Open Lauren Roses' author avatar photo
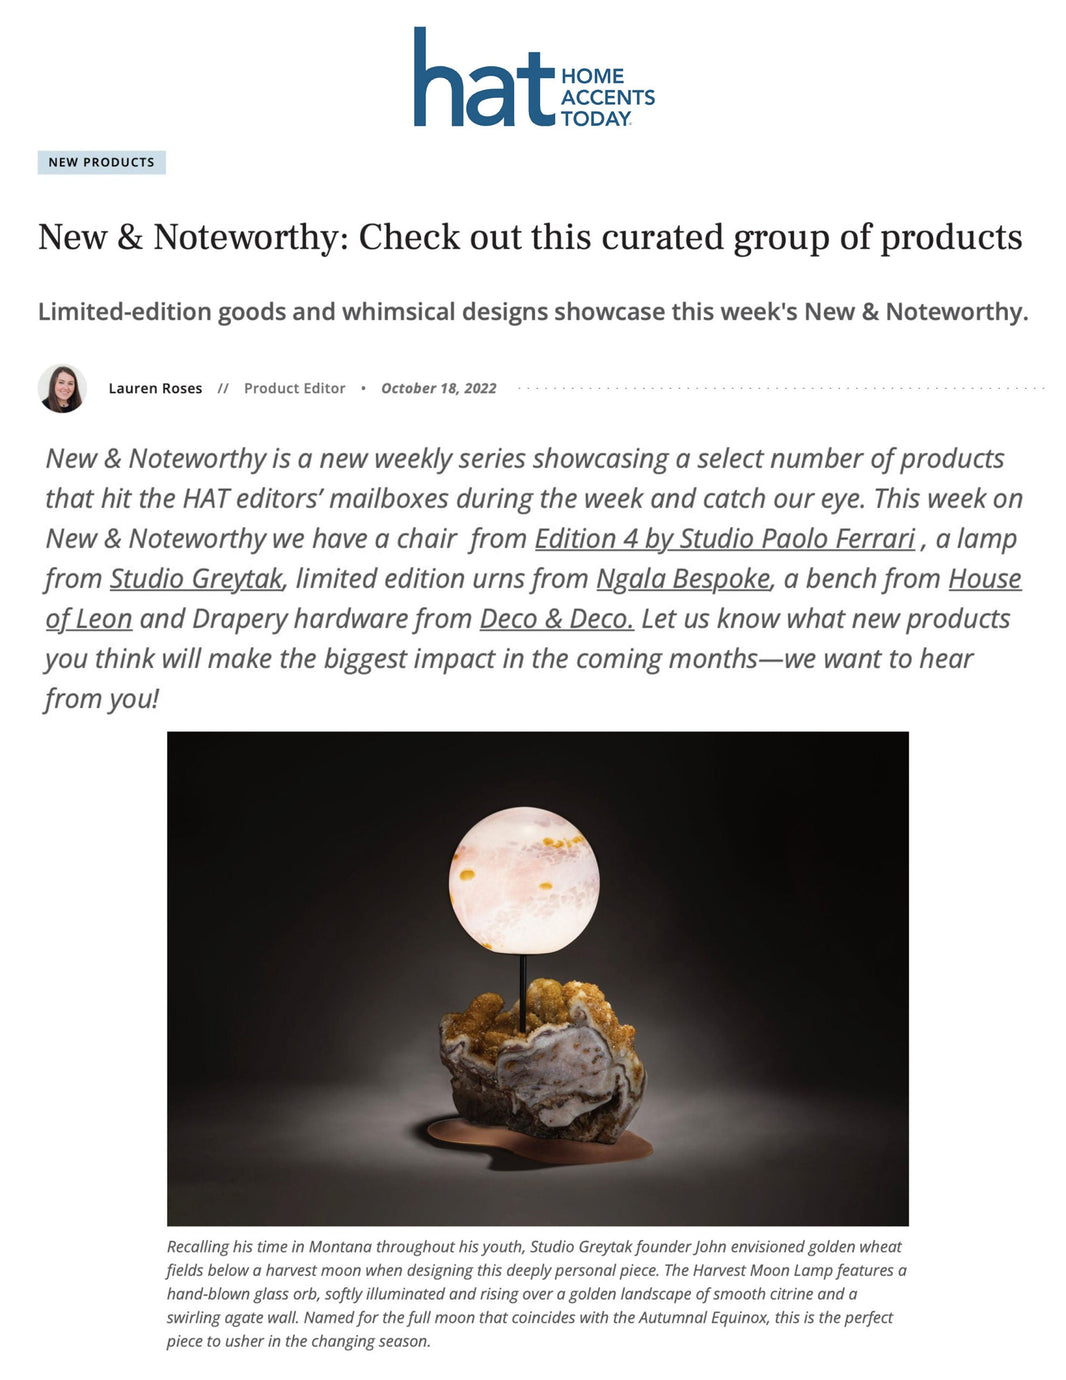The image size is (1066, 1380). click(x=62, y=388)
